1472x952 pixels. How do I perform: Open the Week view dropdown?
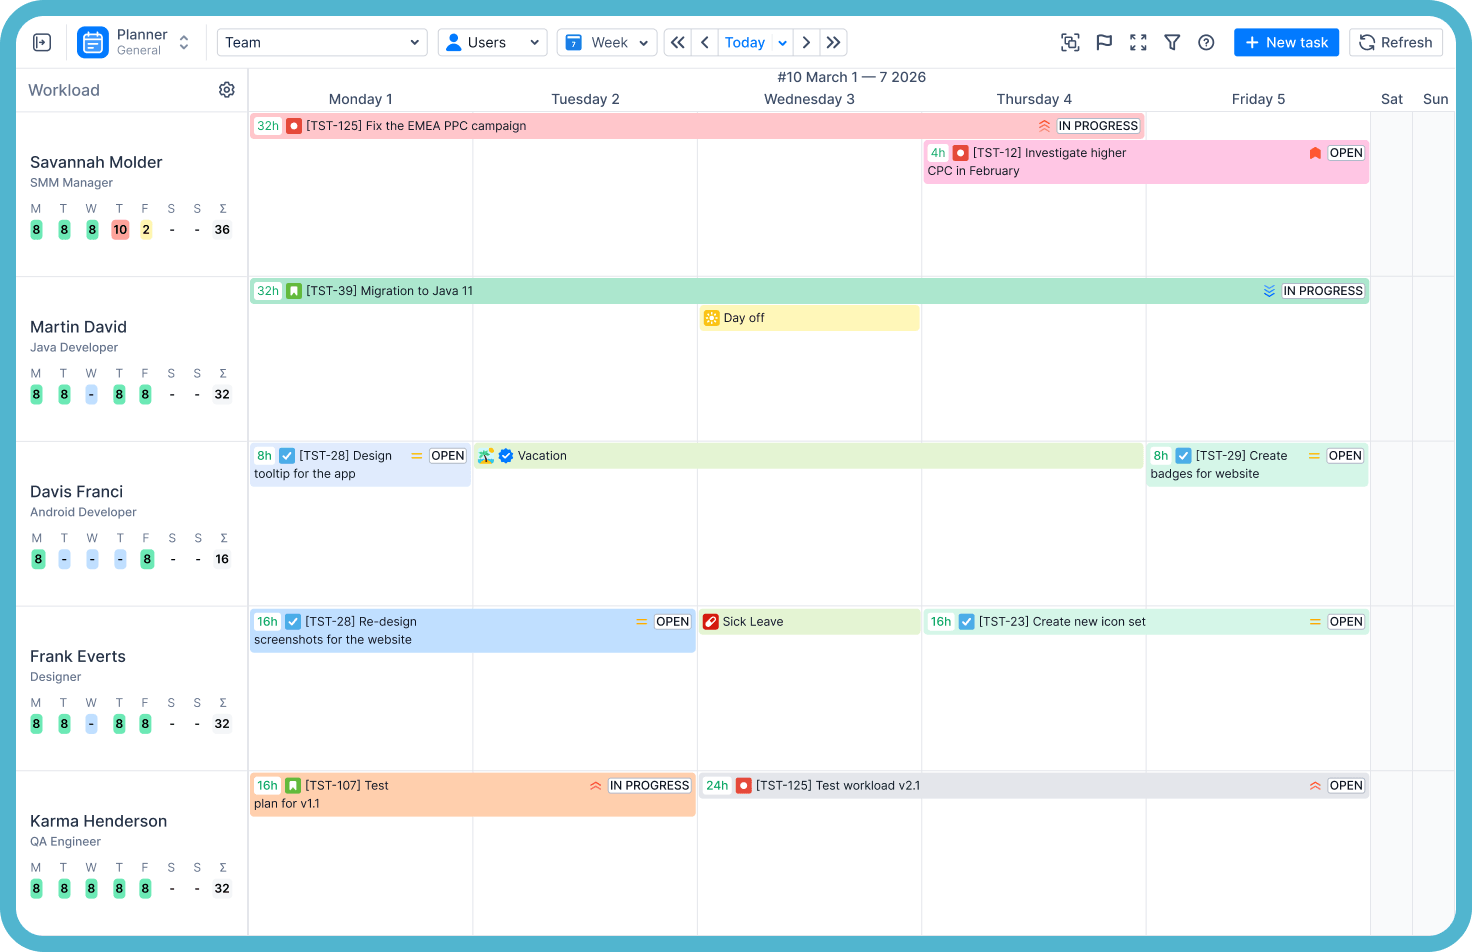pyautogui.click(x=607, y=42)
